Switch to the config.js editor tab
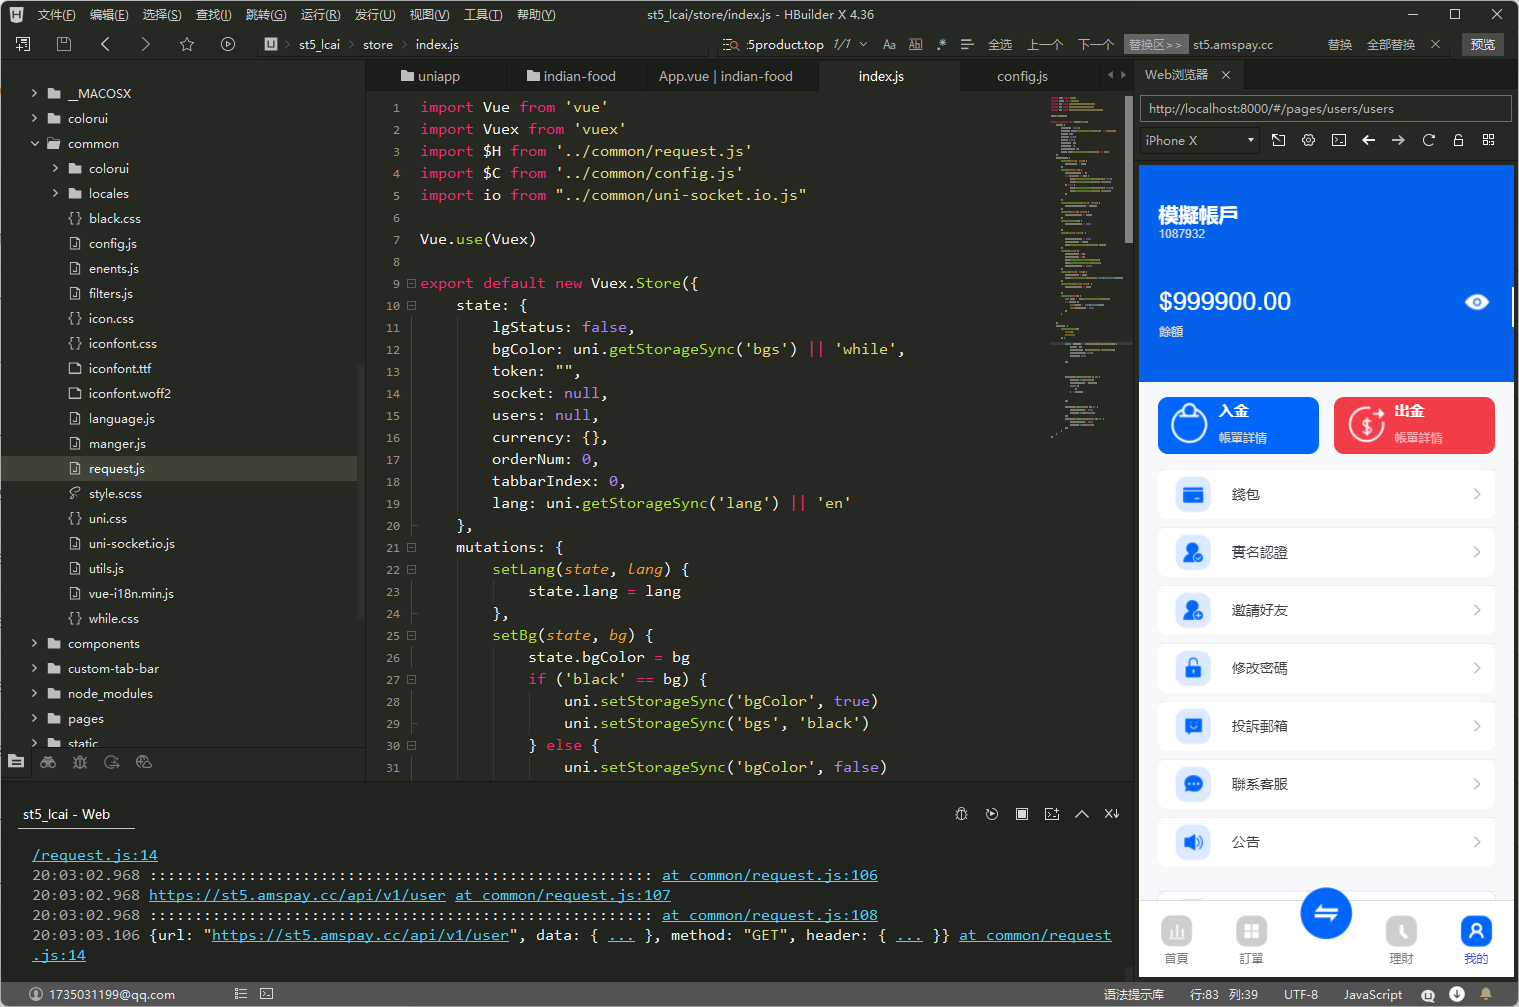Image resolution: width=1519 pixels, height=1007 pixels. coord(1022,76)
